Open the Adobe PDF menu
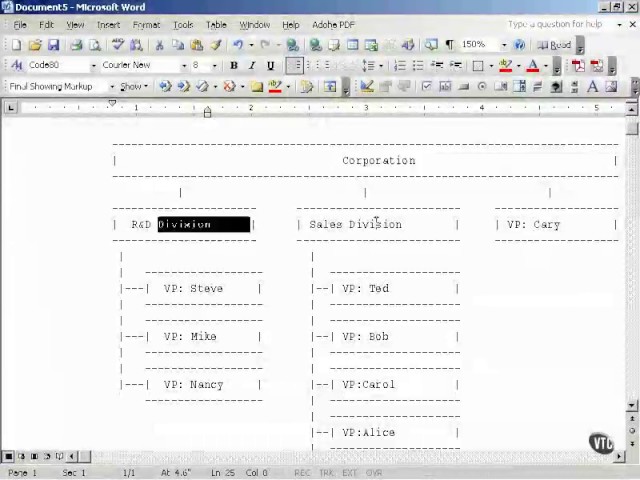 tap(333, 25)
